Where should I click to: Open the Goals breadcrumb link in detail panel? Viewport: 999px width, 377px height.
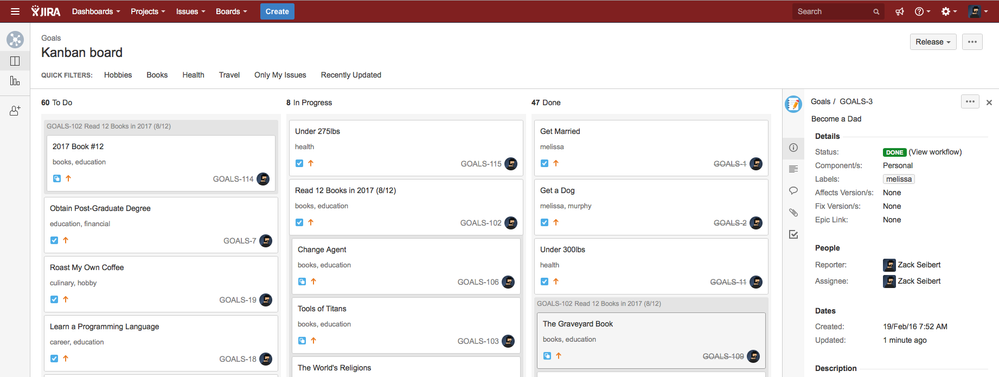point(821,101)
